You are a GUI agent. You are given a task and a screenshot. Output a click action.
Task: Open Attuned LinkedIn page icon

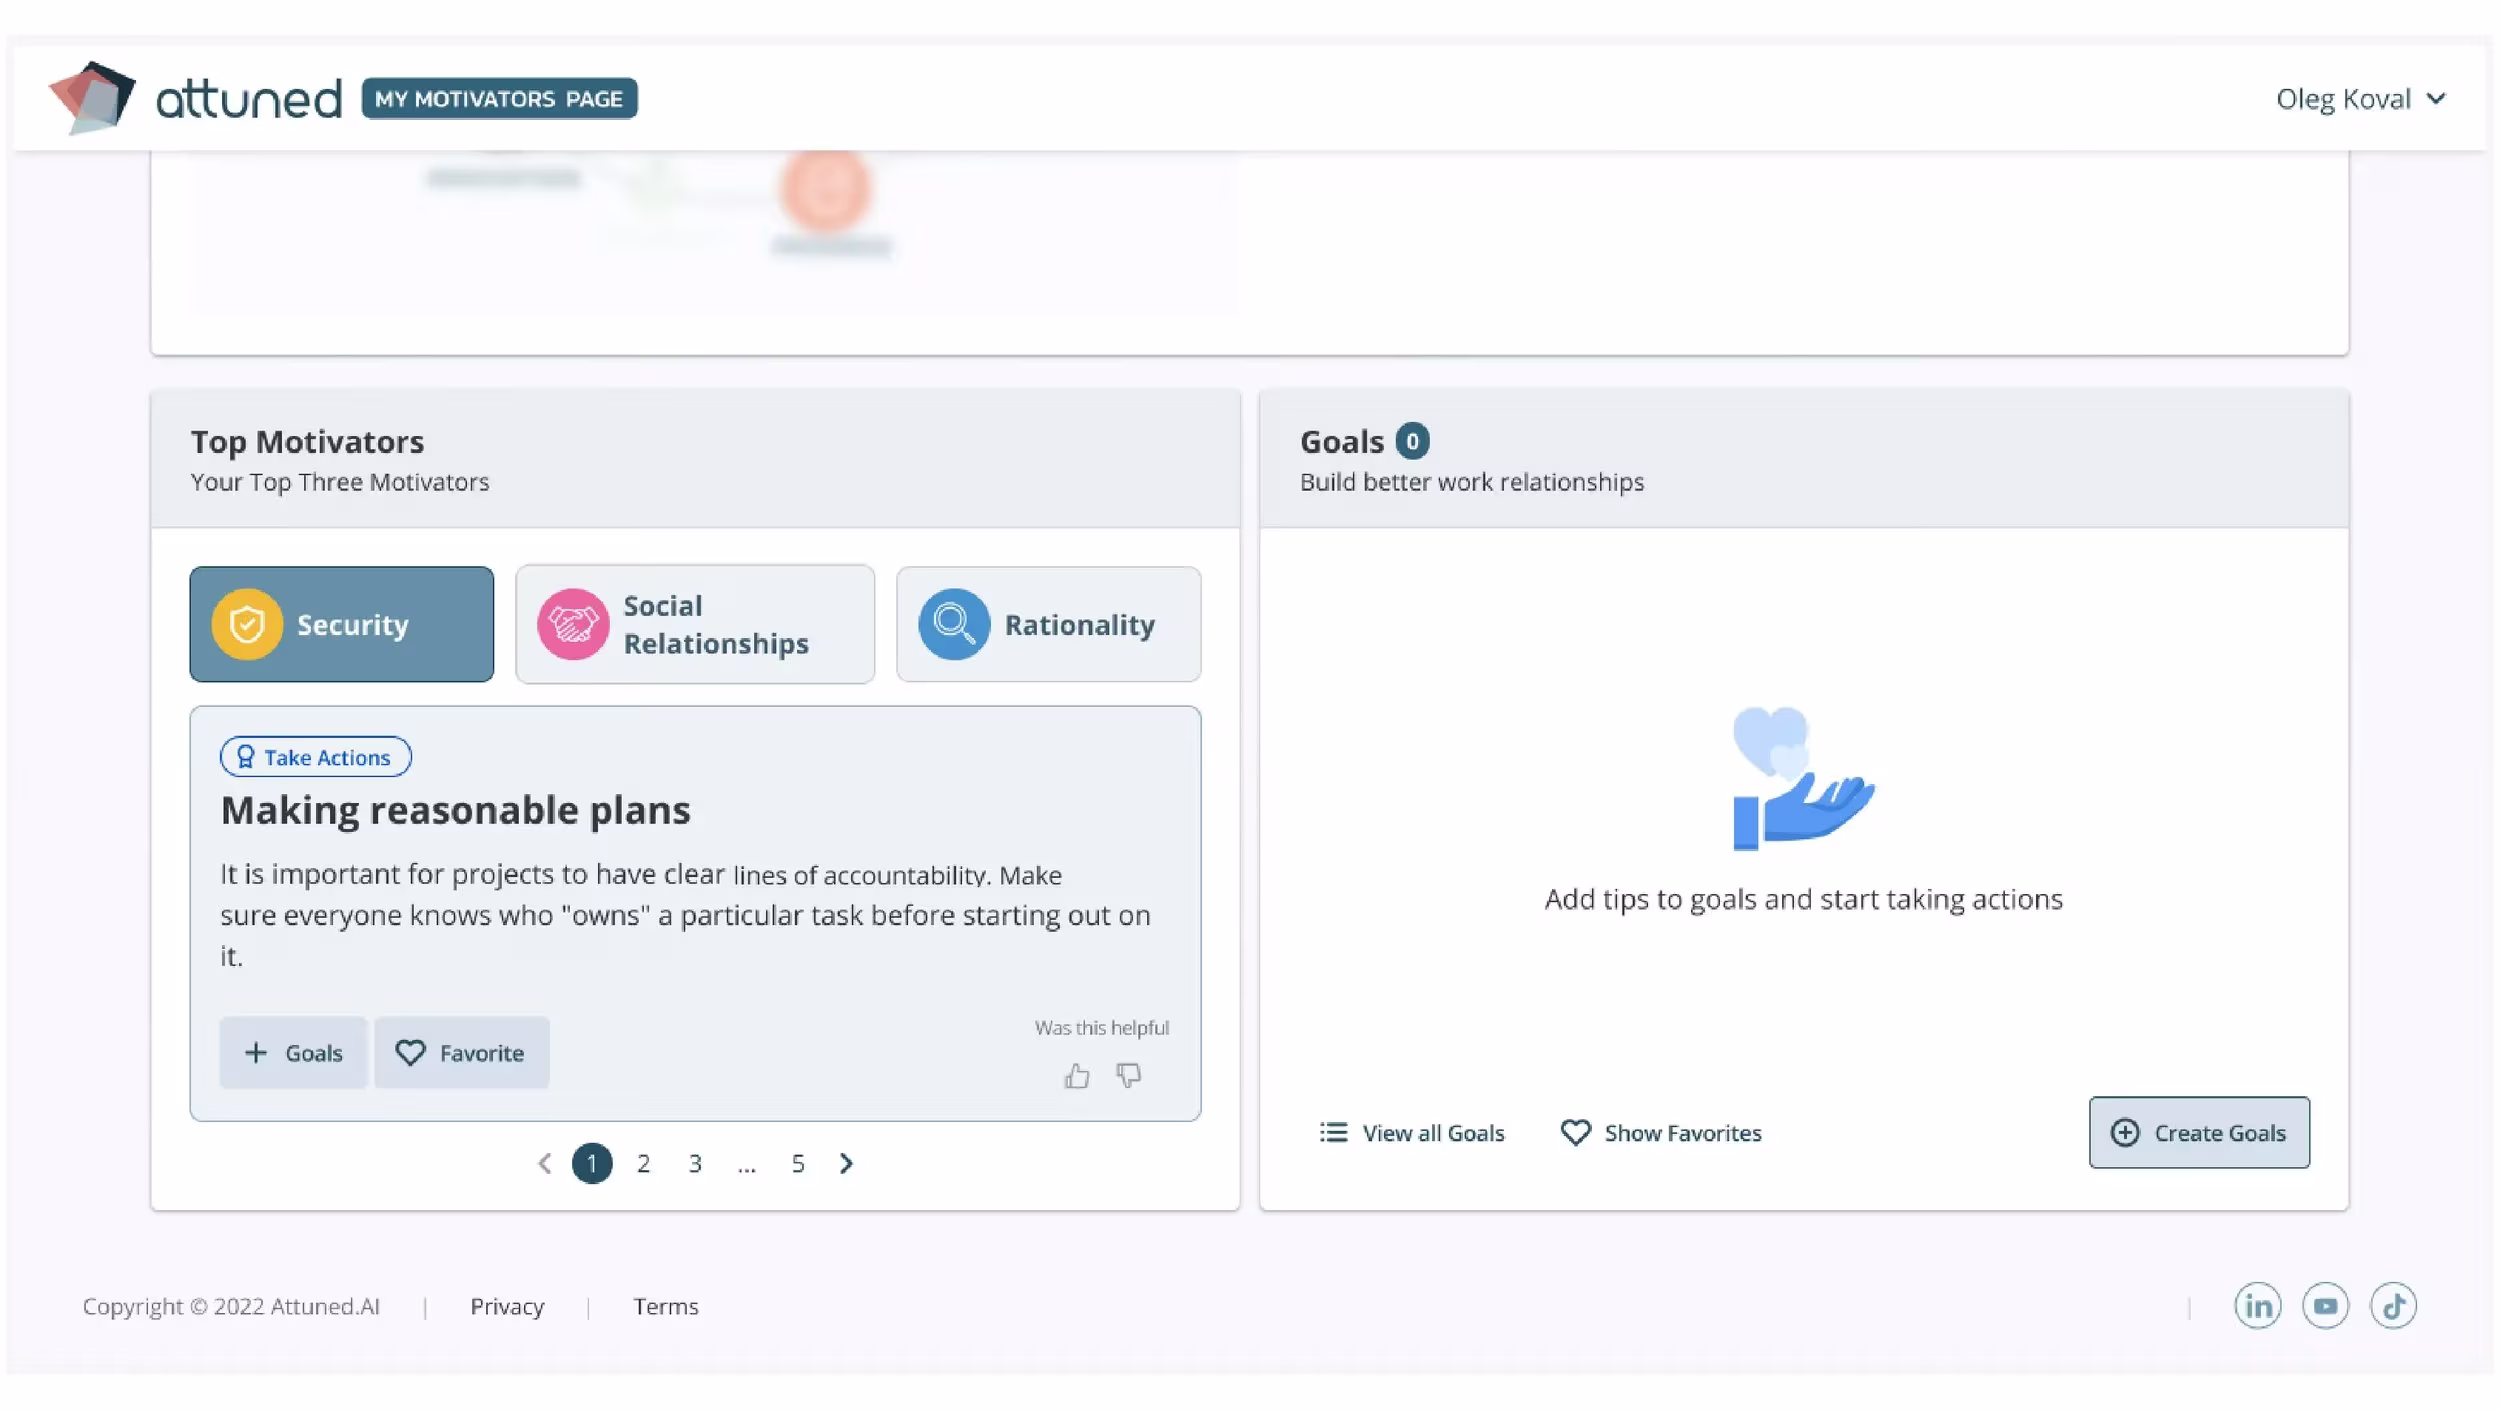[2257, 1306]
